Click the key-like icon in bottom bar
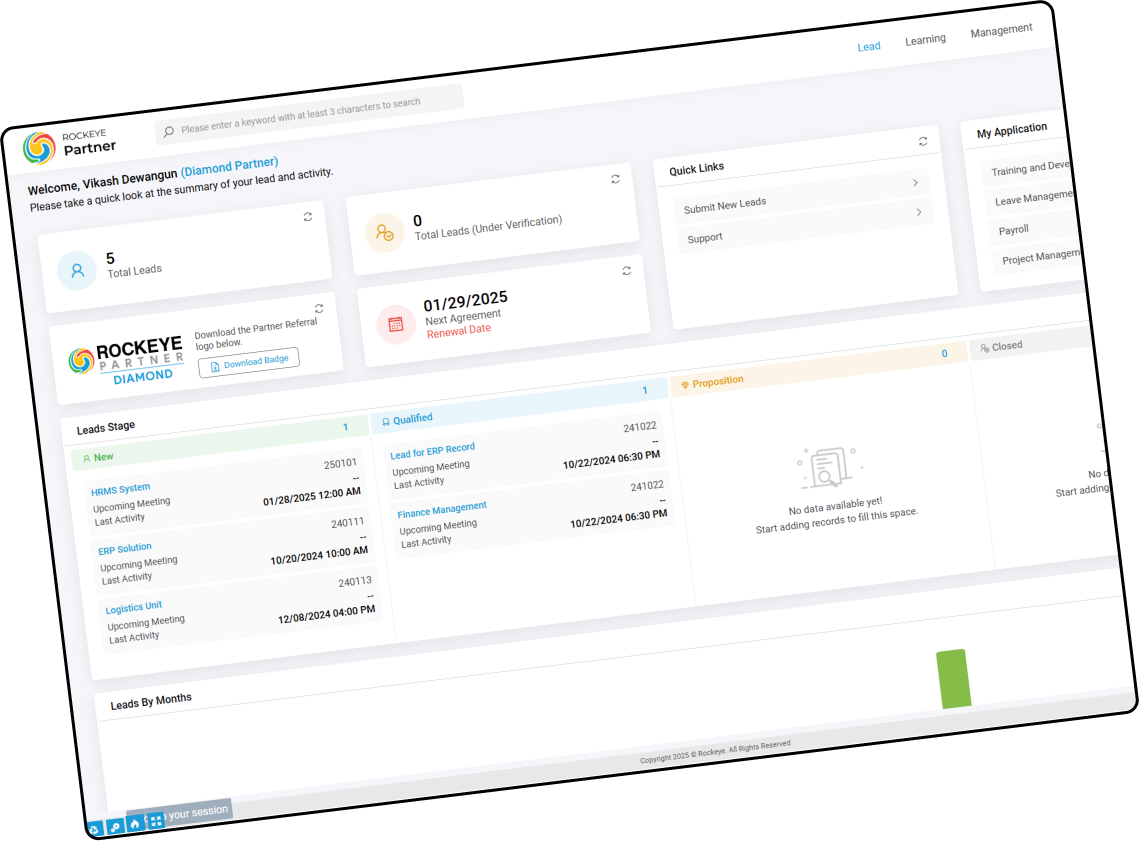 click(x=115, y=826)
